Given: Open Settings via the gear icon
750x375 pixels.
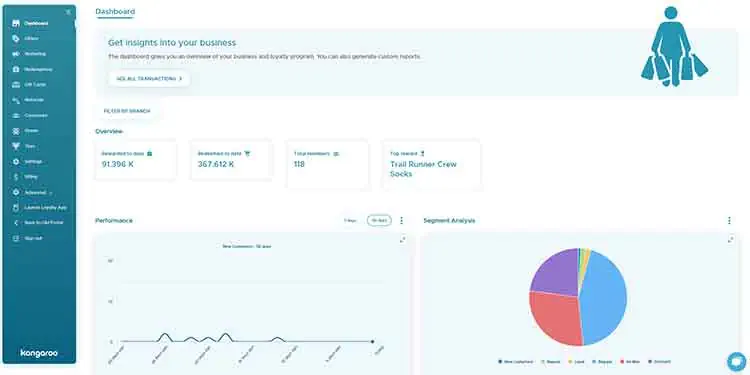Looking at the screenshot, I should [16, 161].
